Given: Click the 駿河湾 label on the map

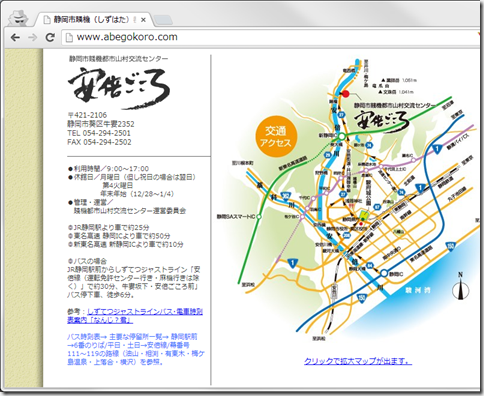Looking at the screenshot, I should point(418,290).
